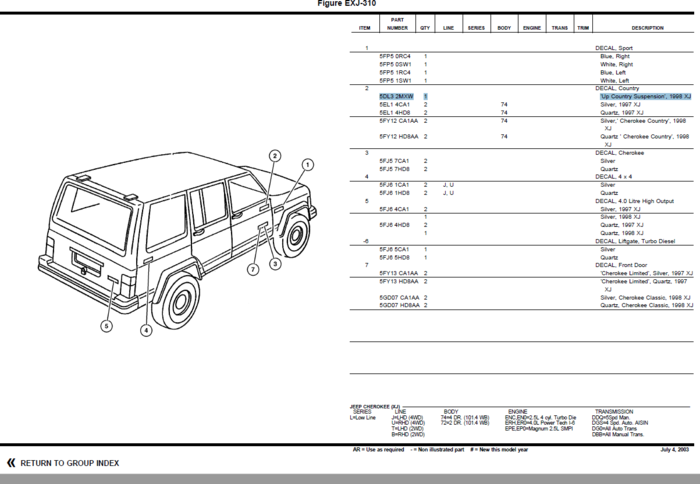The width and height of the screenshot is (700, 484).
Task: Select part number 5FJ6 4CA1
Action: (x=394, y=209)
